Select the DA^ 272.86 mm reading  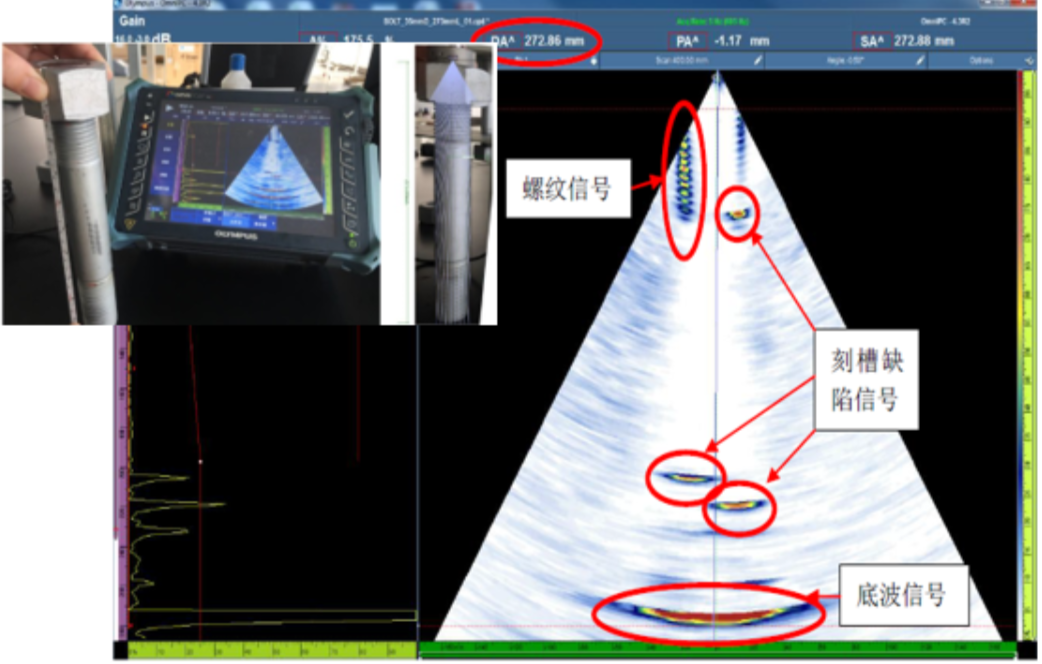[x=538, y=41]
